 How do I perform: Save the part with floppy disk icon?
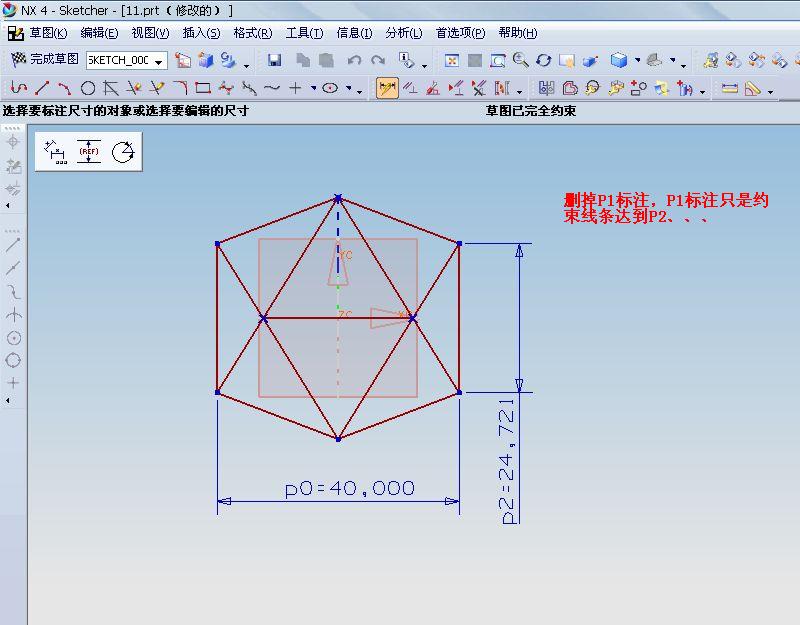(x=274, y=60)
